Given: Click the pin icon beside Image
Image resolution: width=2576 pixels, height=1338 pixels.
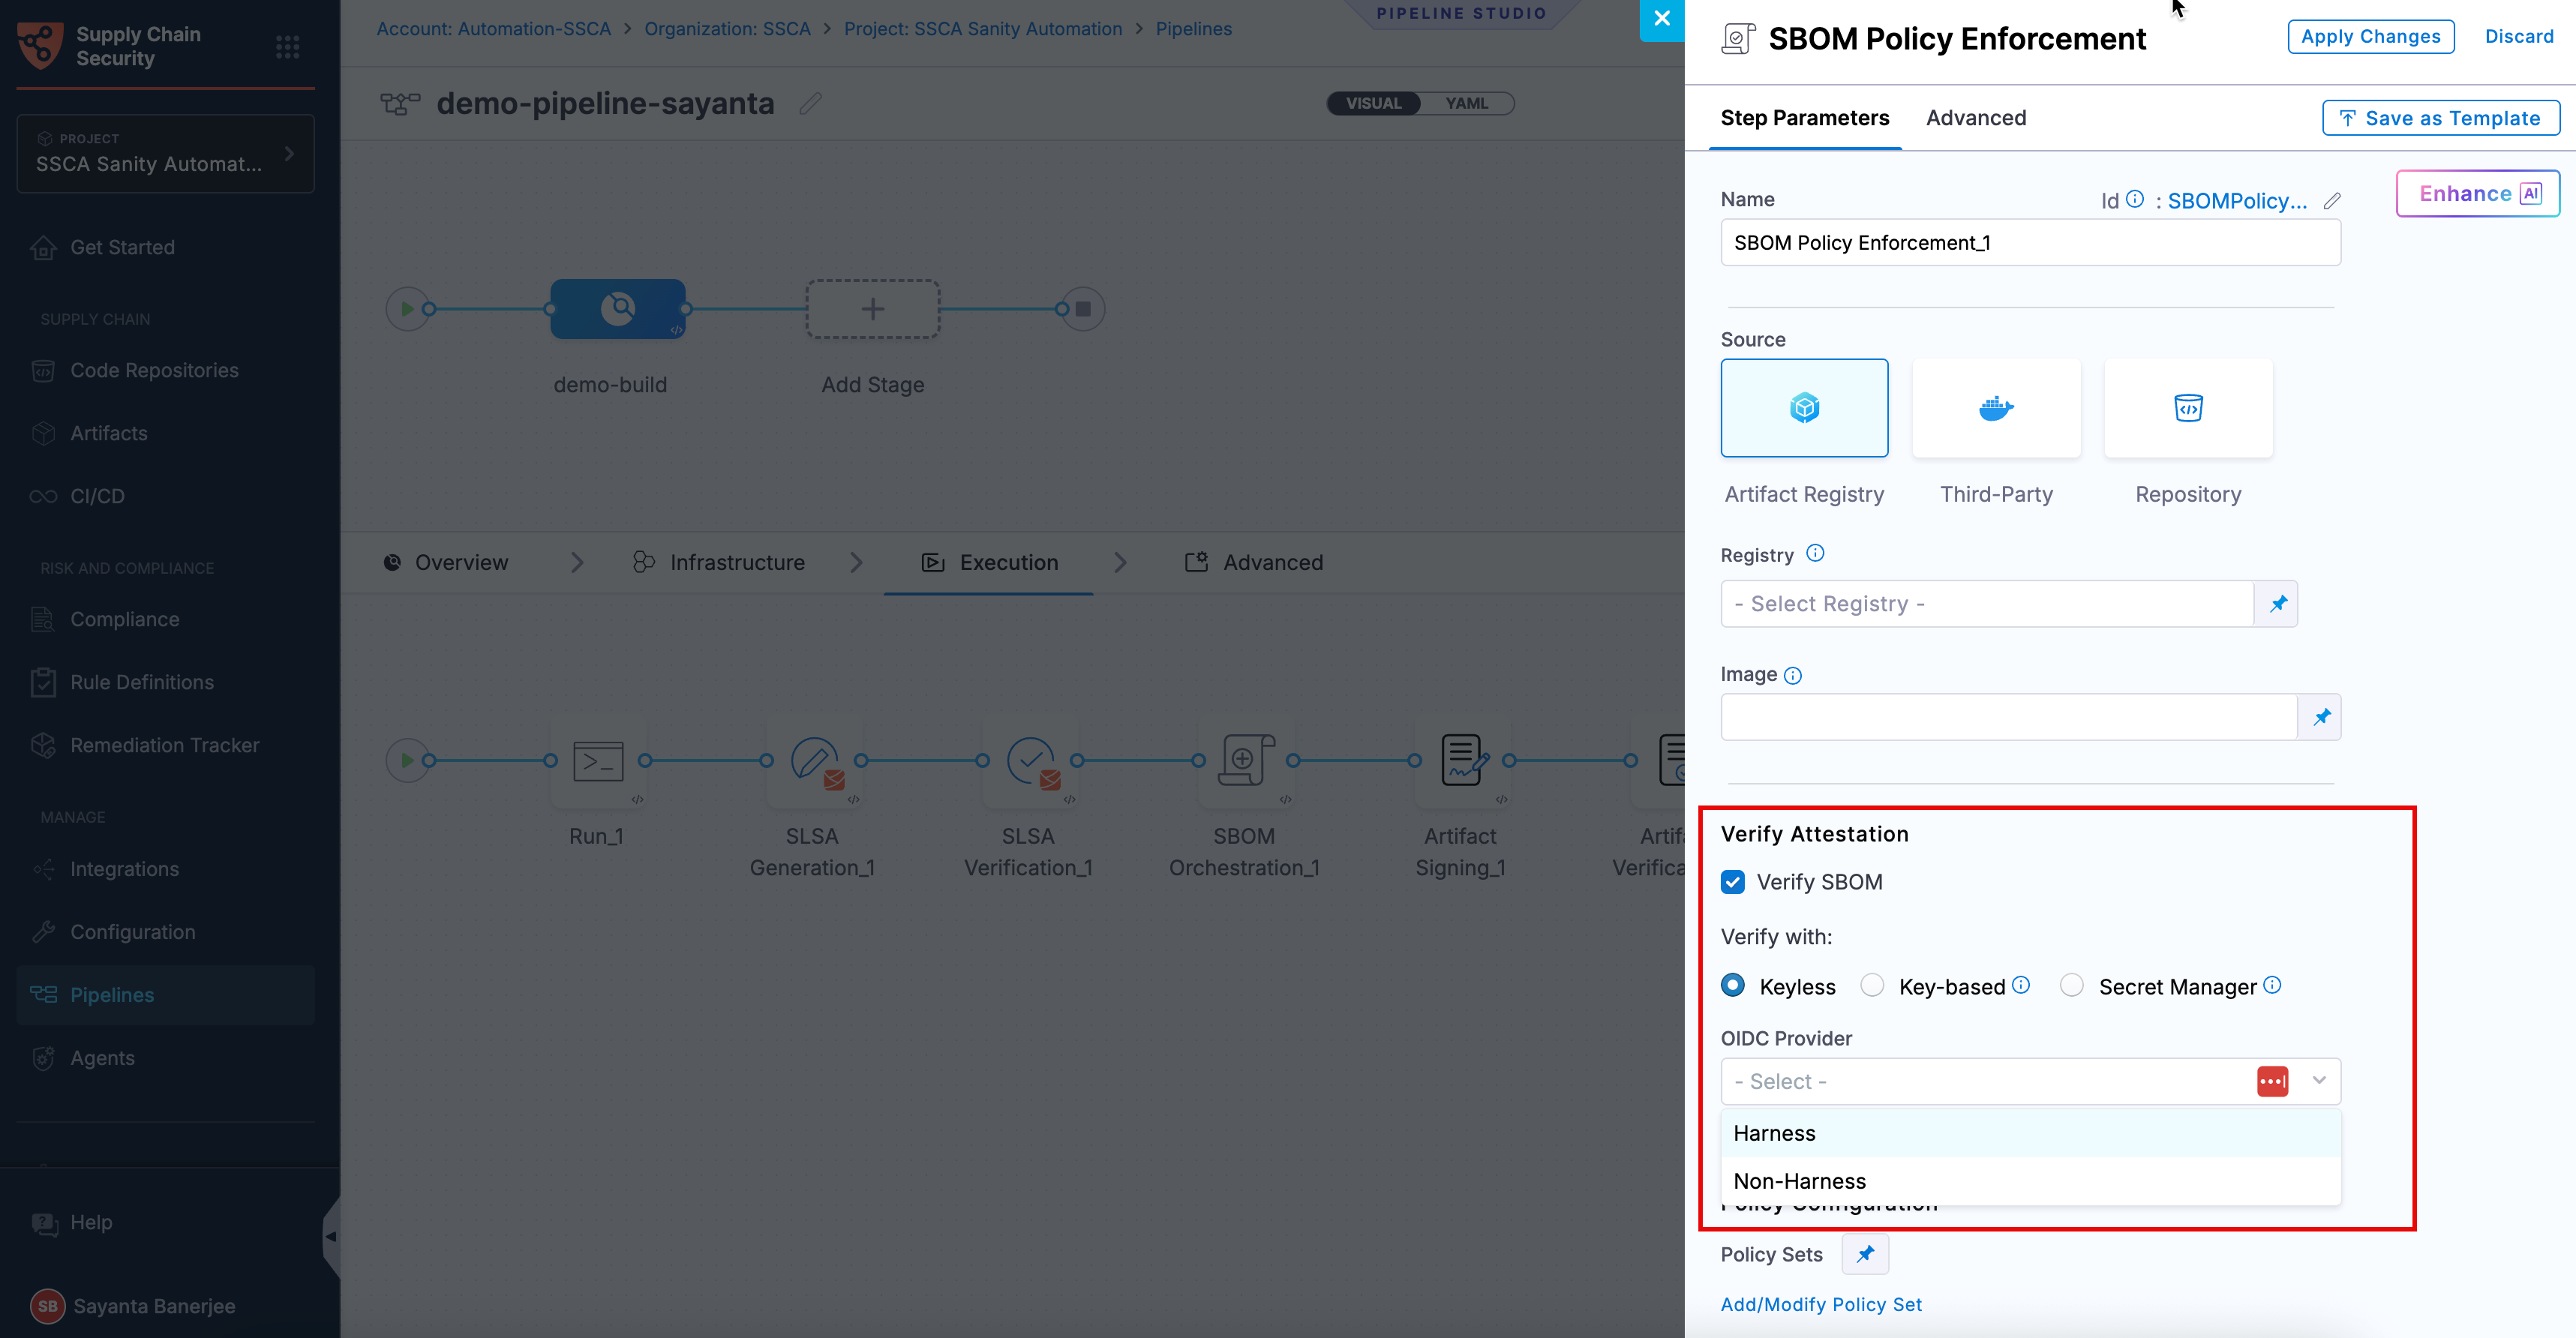Looking at the screenshot, I should (x=2321, y=717).
